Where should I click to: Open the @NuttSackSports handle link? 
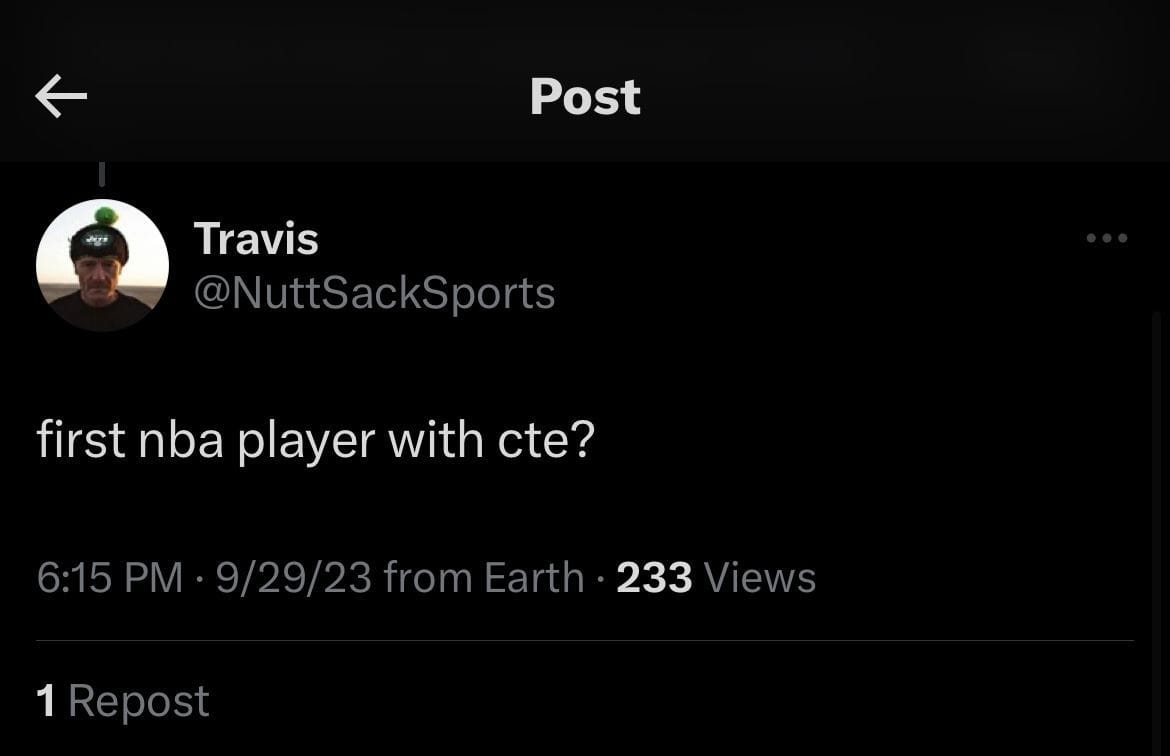[376, 292]
